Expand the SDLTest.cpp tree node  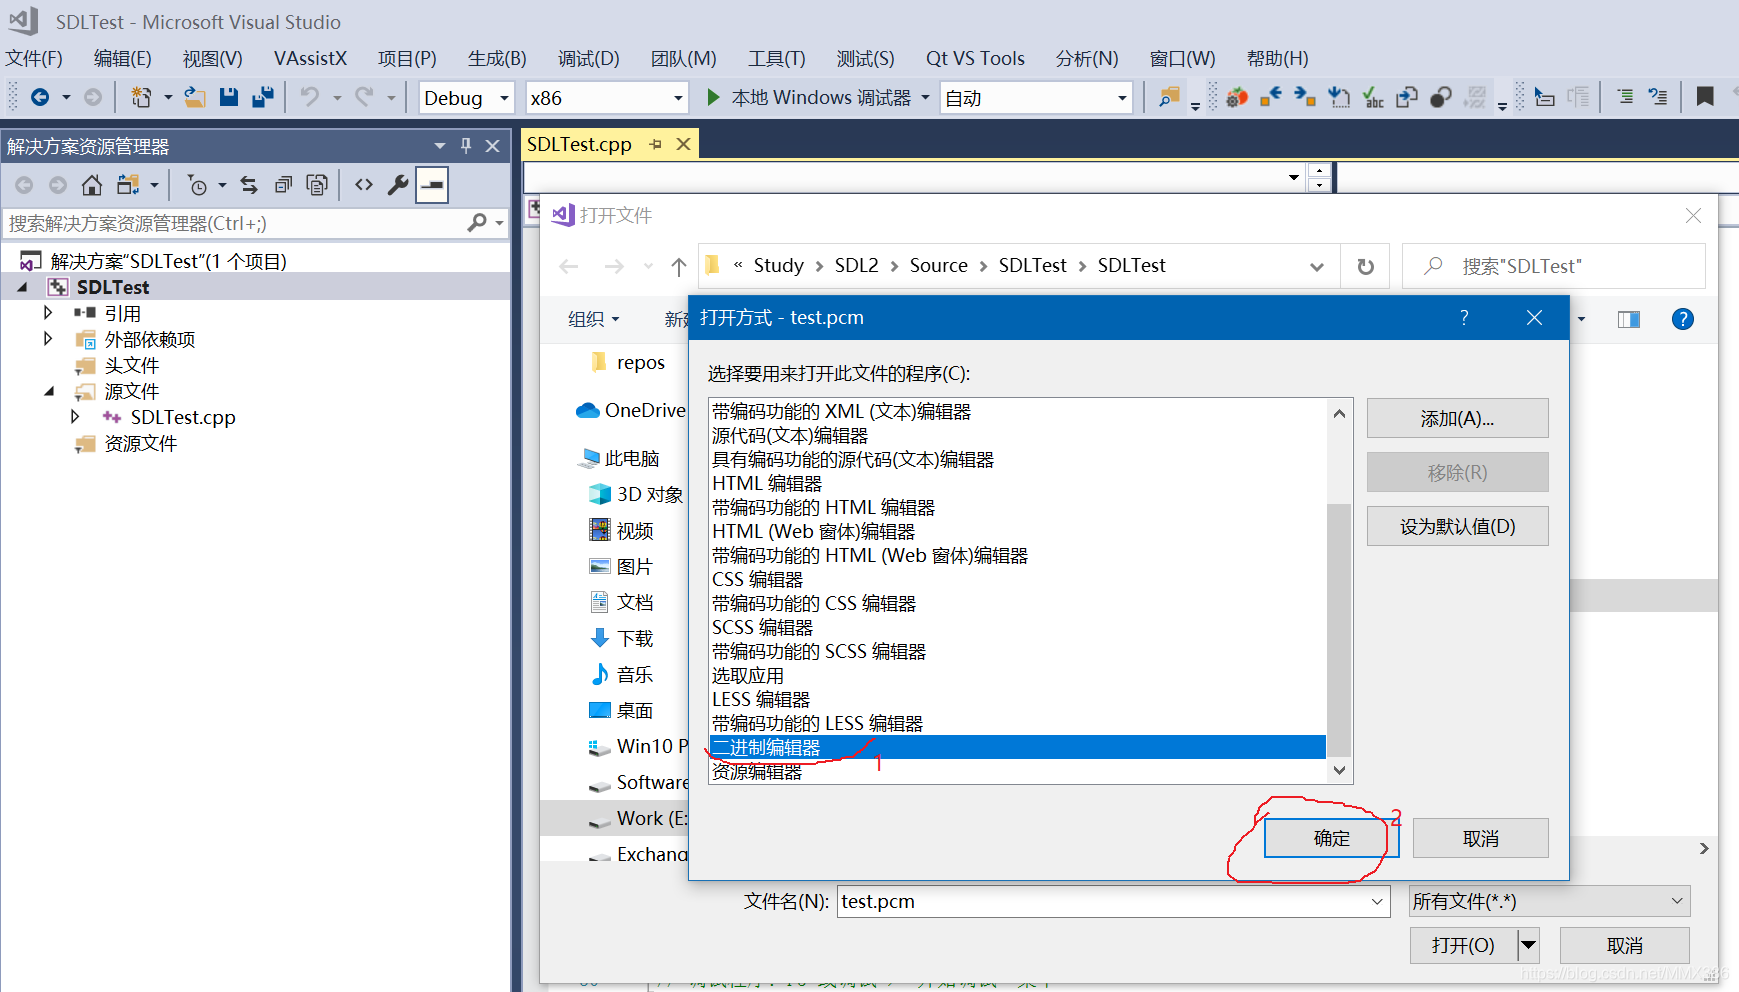[75, 417]
